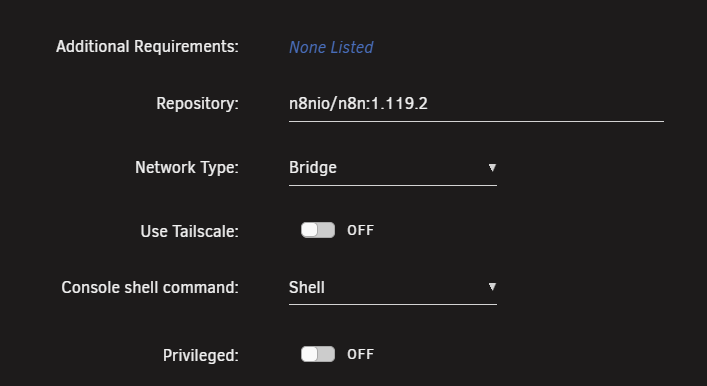
Task: Click the OFF text beside Privileged
Action: (360, 354)
